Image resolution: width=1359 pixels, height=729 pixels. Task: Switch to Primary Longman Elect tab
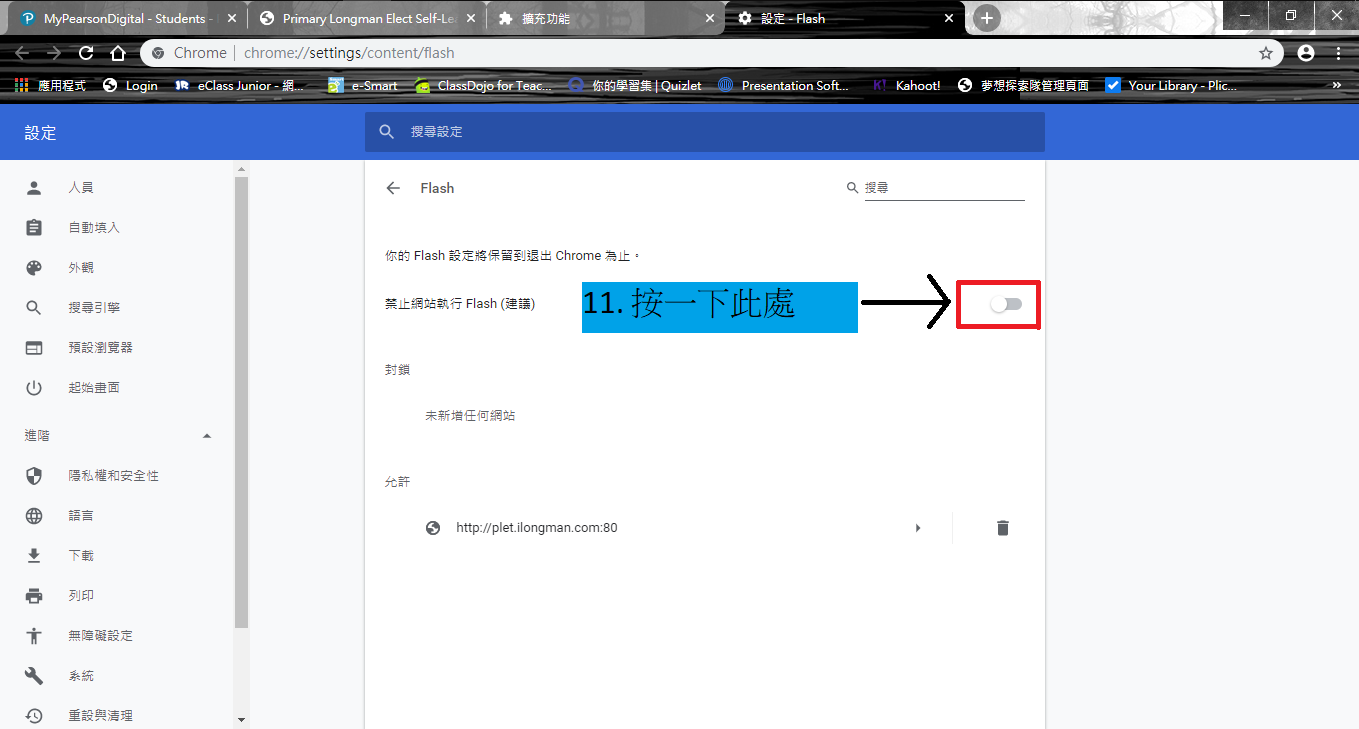pos(365,18)
